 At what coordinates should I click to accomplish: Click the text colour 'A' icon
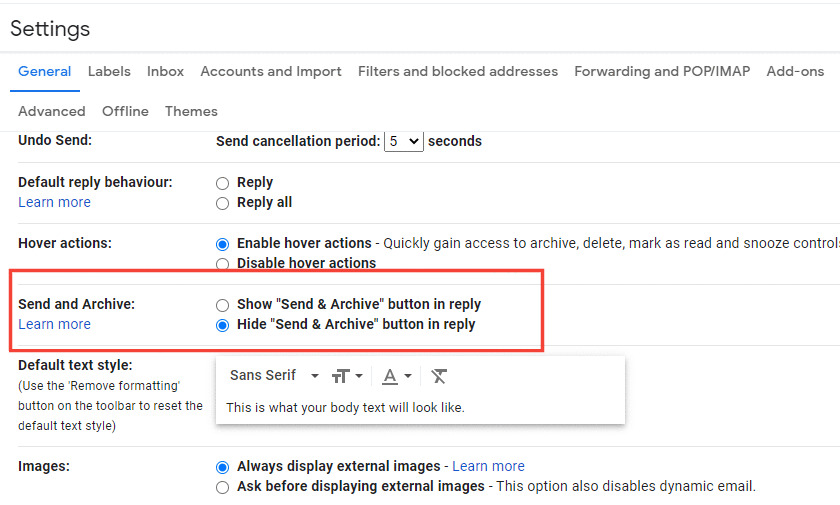click(390, 376)
